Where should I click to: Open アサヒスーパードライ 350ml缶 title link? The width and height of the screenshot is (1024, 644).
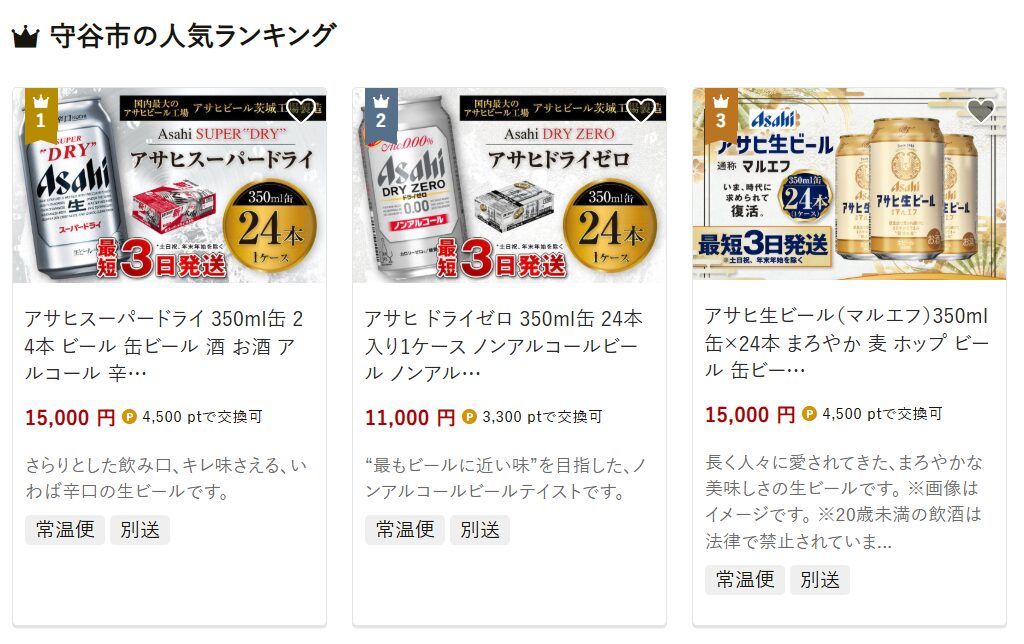tap(164, 346)
